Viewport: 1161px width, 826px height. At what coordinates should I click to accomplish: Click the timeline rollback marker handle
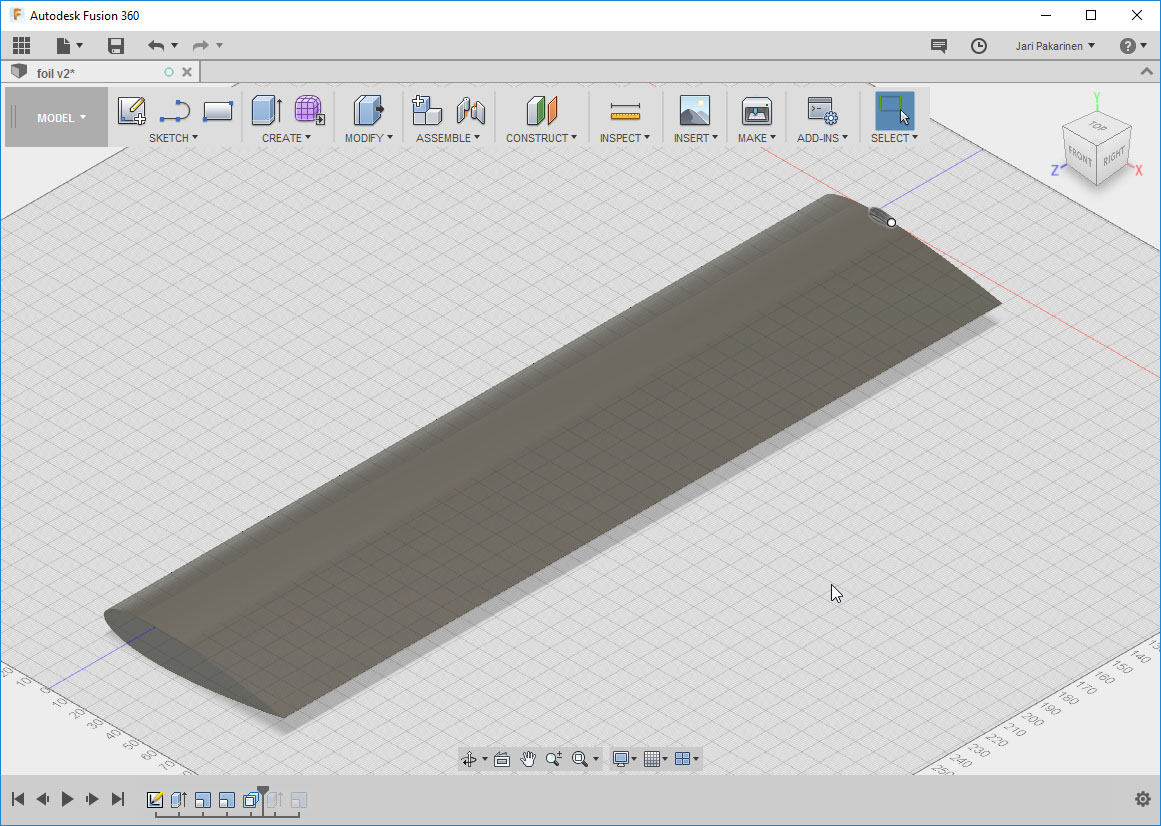coord(263,793)
